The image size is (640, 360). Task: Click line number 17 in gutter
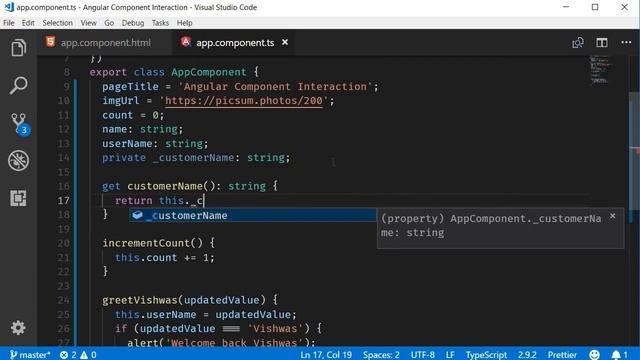tap(64, 200)
